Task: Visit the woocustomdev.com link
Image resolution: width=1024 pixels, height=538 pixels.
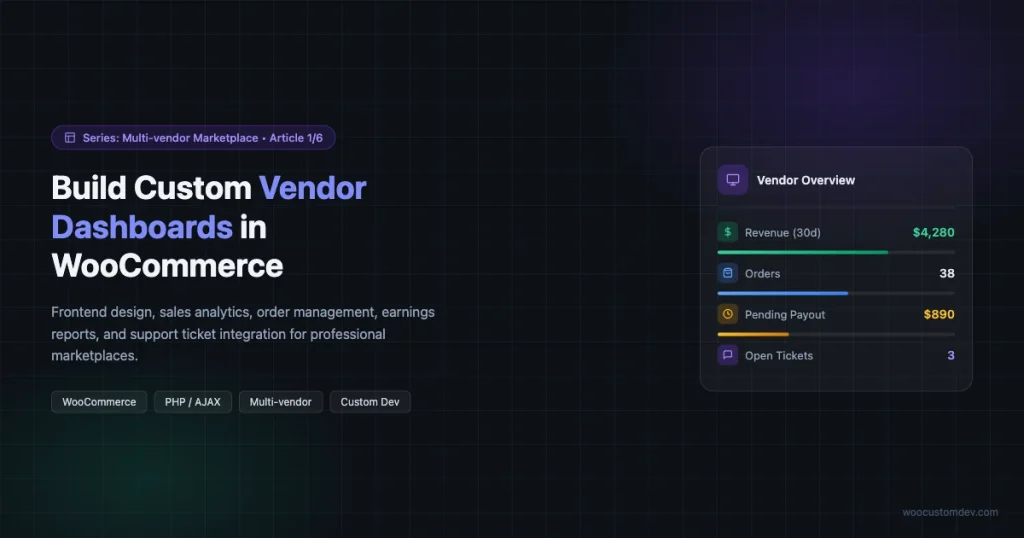Action: click(x=950, y=513)
